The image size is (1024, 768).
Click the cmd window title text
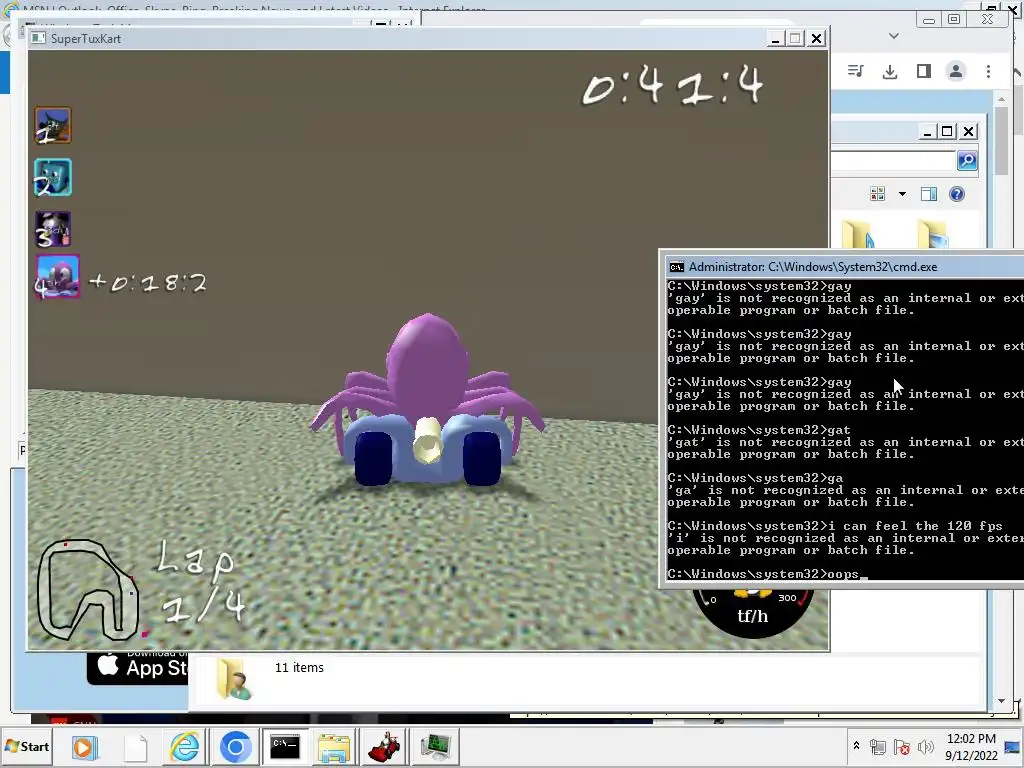813,266
